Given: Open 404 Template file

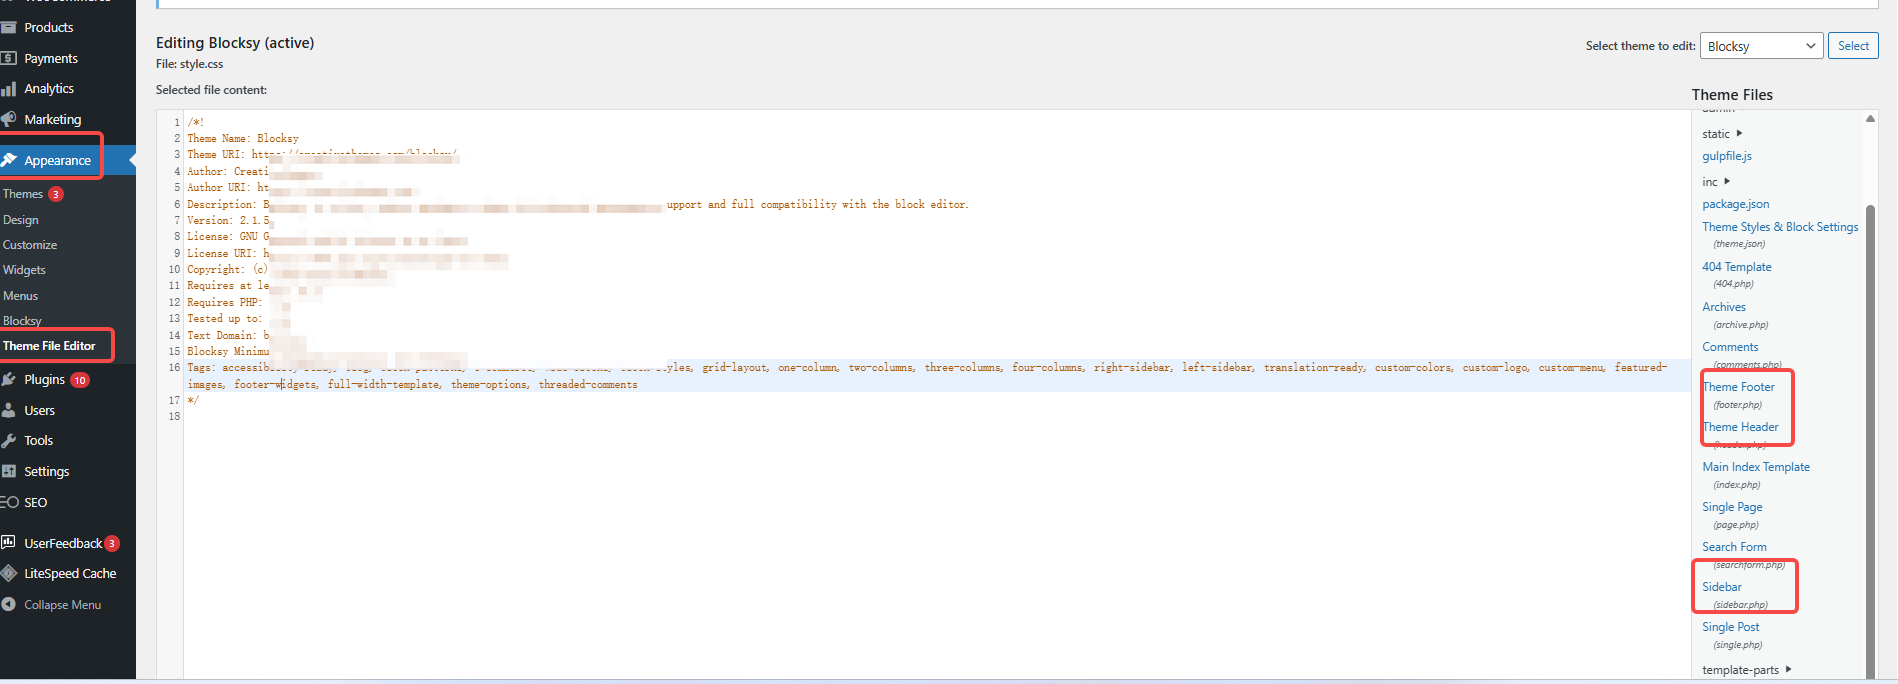Looking at the screenshot, I should pyautogui.click(x=1737, y=267).
